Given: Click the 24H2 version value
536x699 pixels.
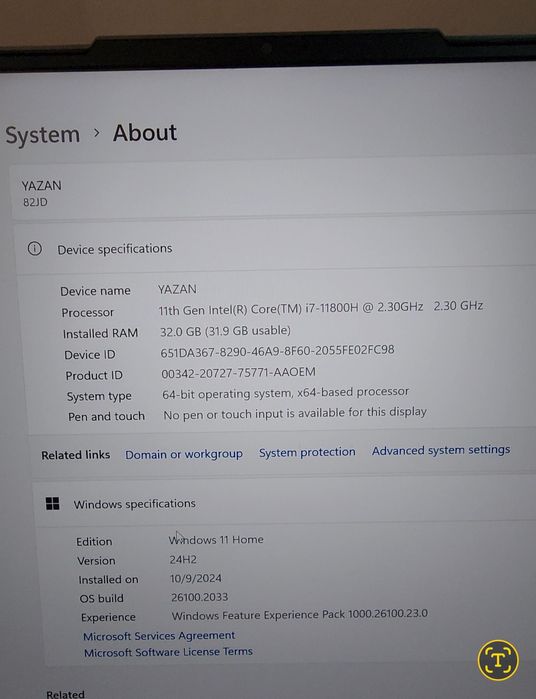Looking at the screenshot, I should (183, 559).
